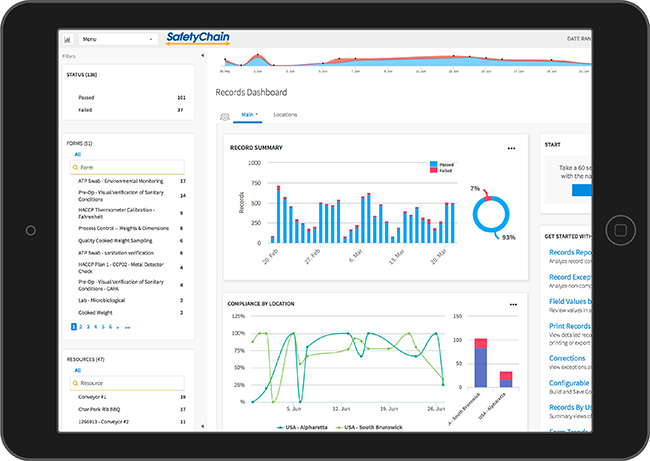The height and width of the screenshot is (461, 650).
Task: Open the Date Range control
Action: (x=579, y=39)
